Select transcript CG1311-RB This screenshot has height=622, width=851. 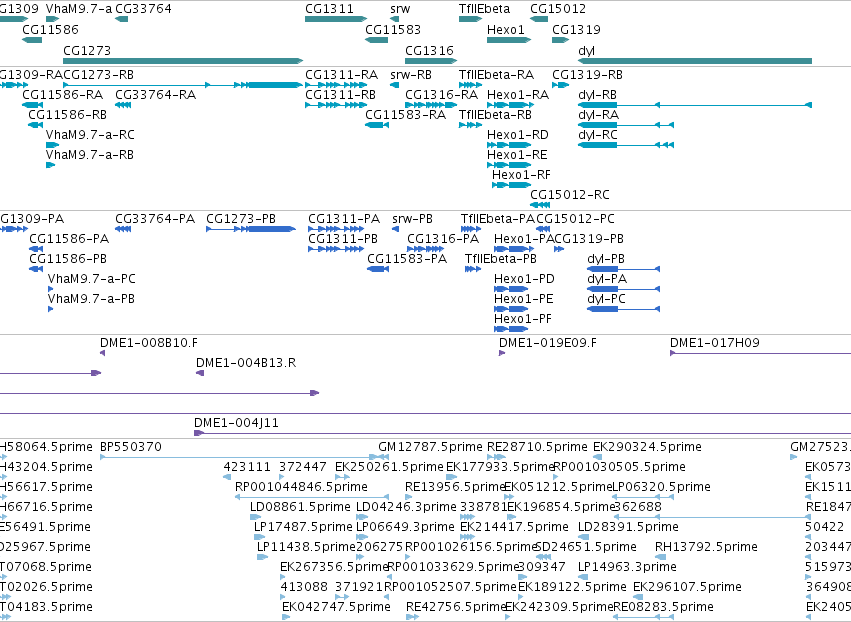pos(340,94)
